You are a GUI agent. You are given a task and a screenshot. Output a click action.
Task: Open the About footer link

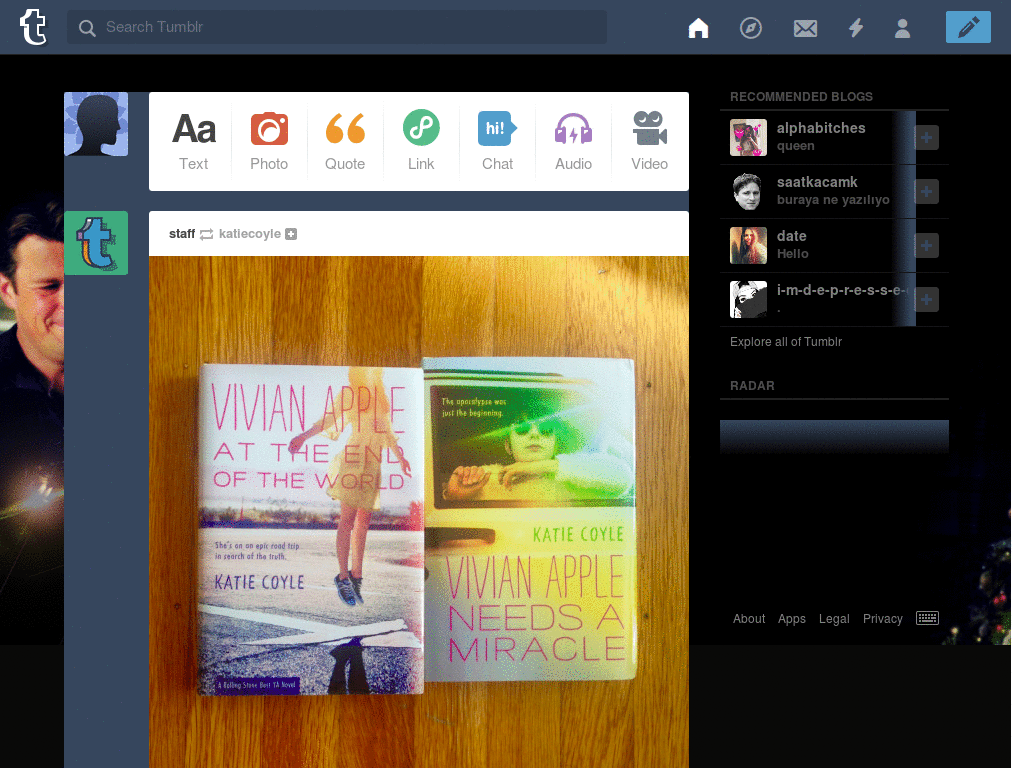click(x=749, y=618)
